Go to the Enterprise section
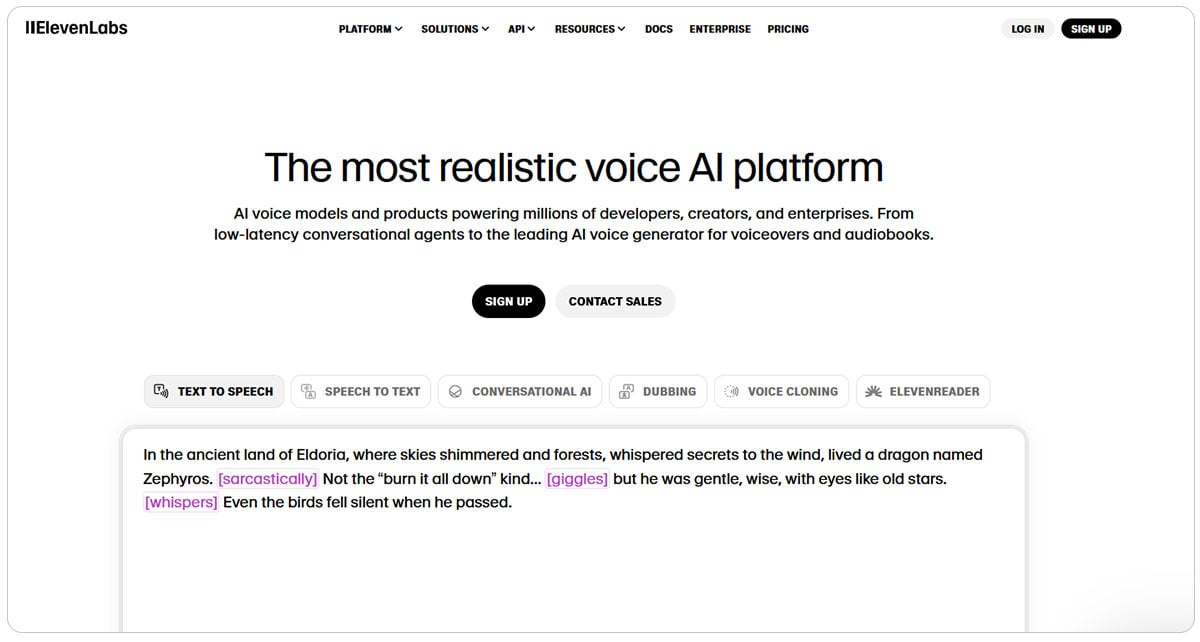 click(719, 29)
